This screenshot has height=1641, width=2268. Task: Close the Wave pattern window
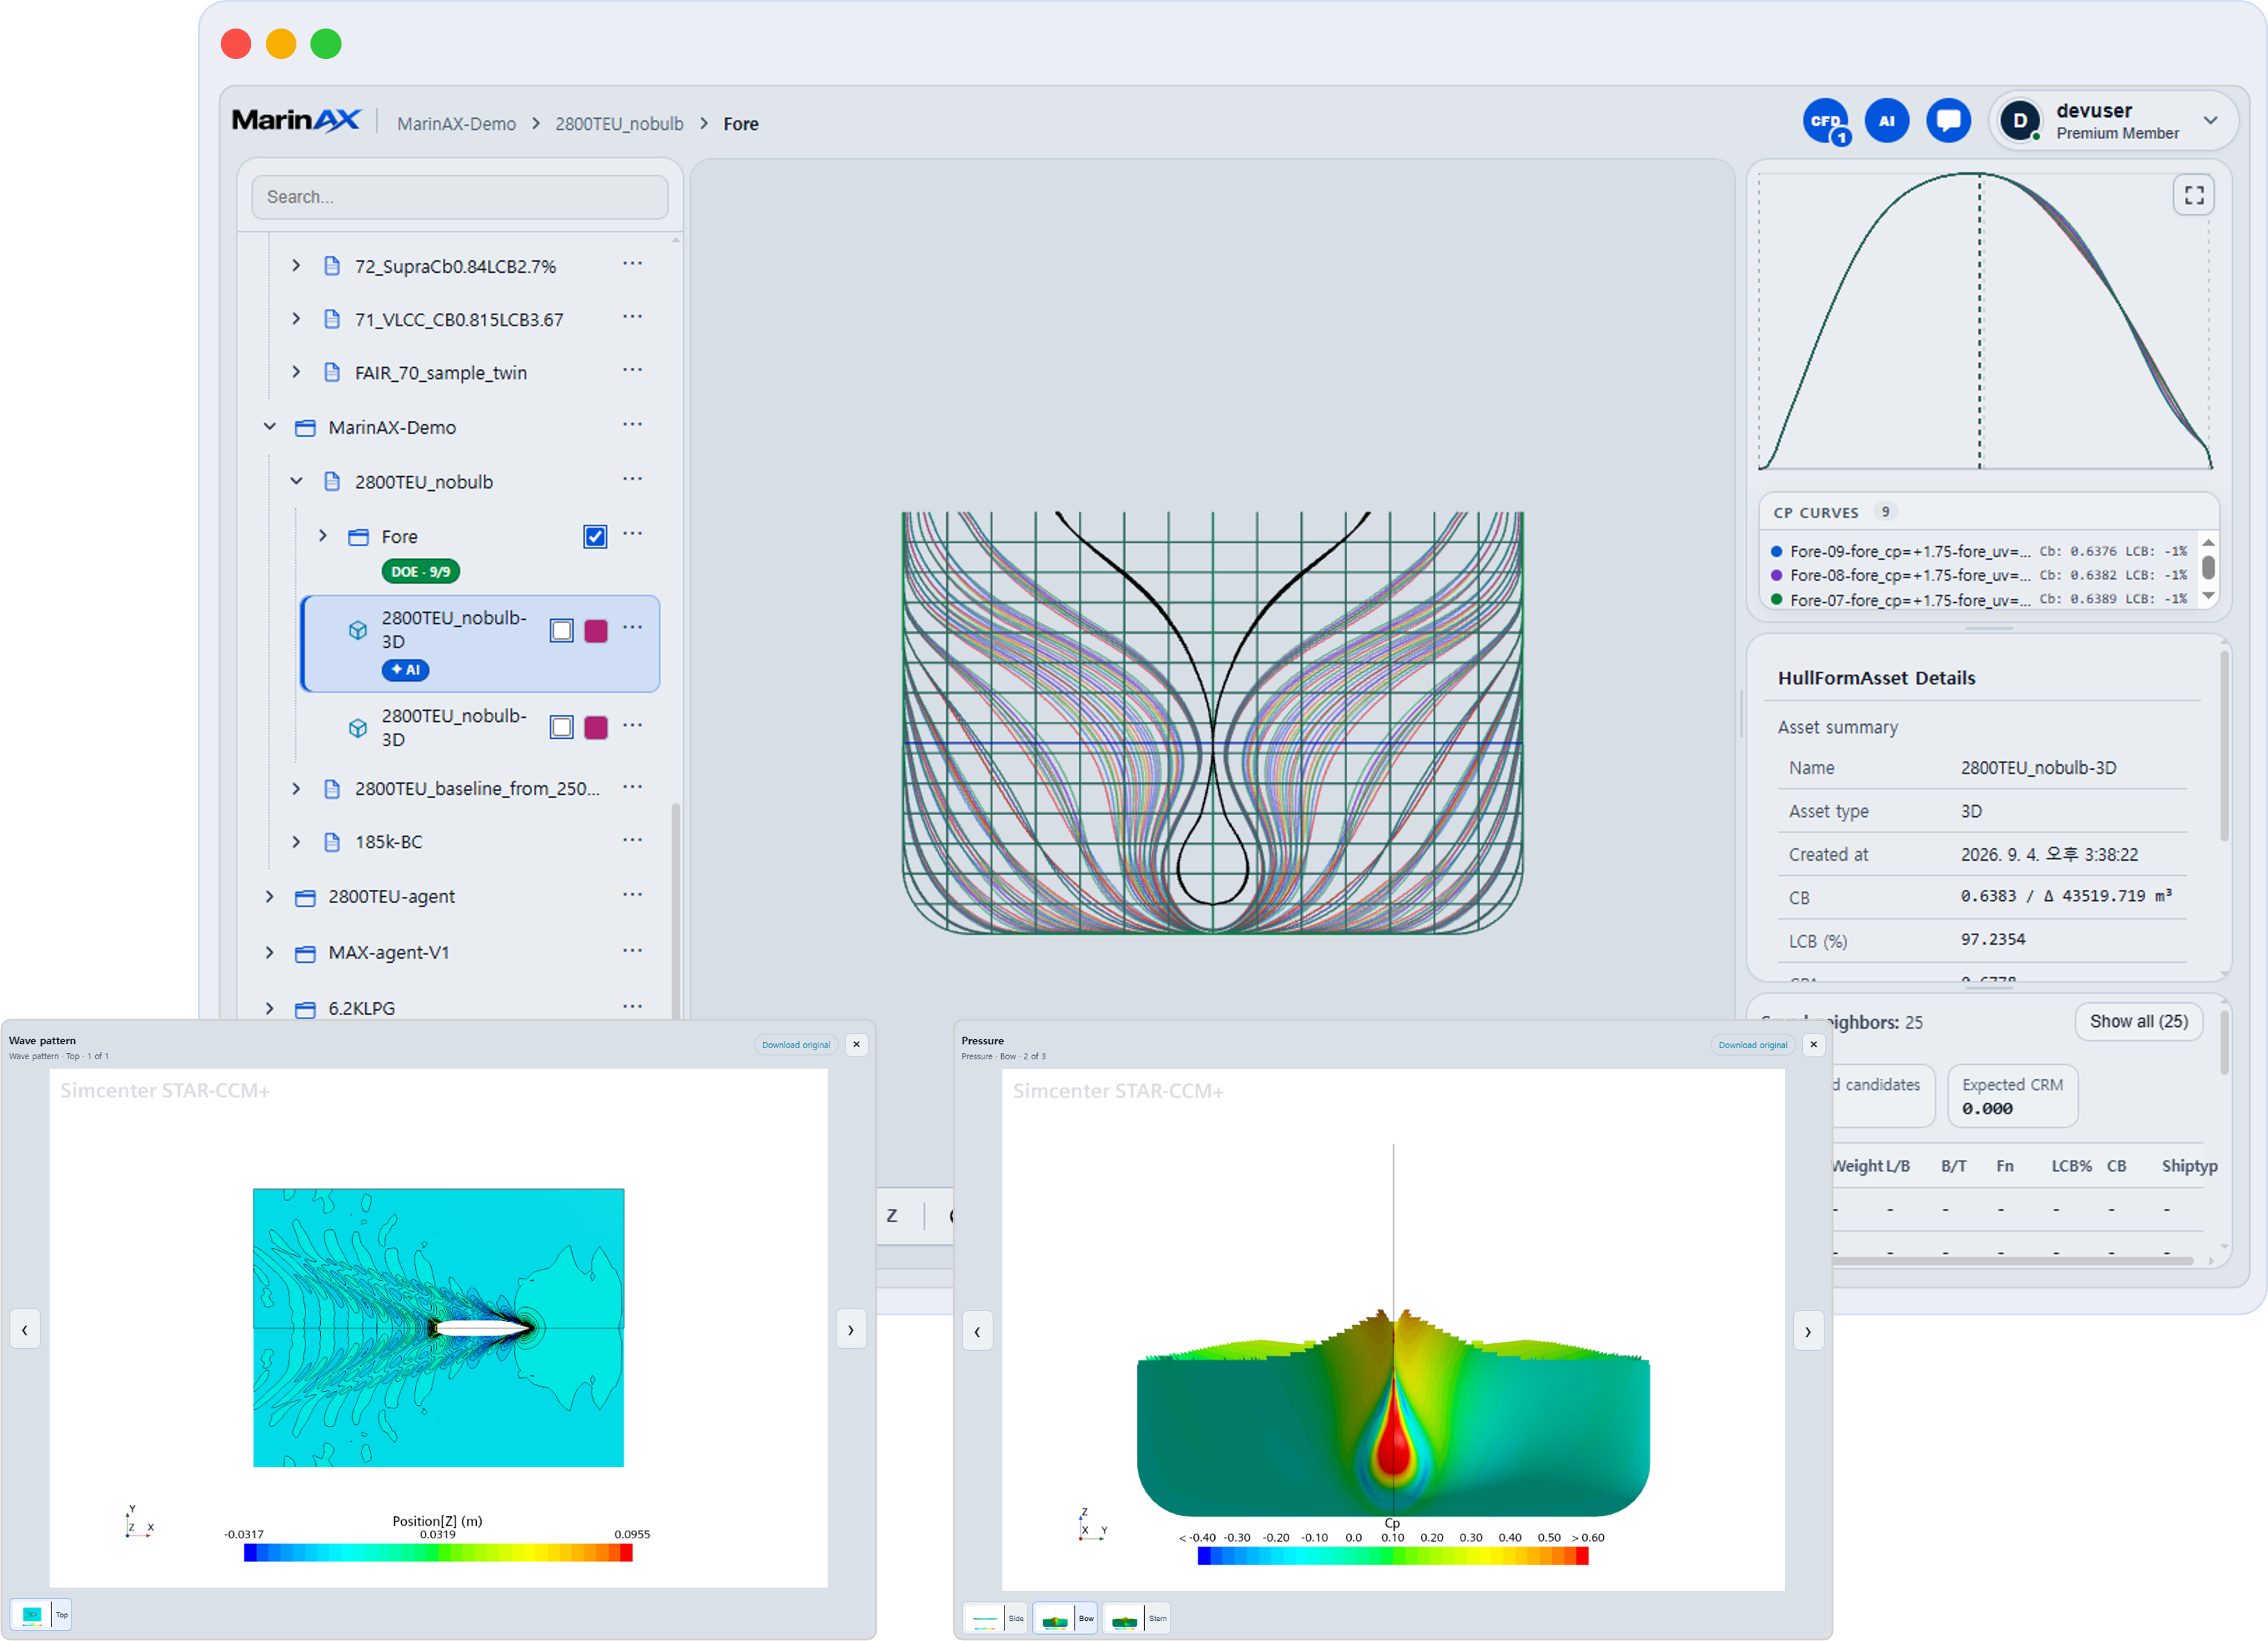click(x=856, y=1044)
